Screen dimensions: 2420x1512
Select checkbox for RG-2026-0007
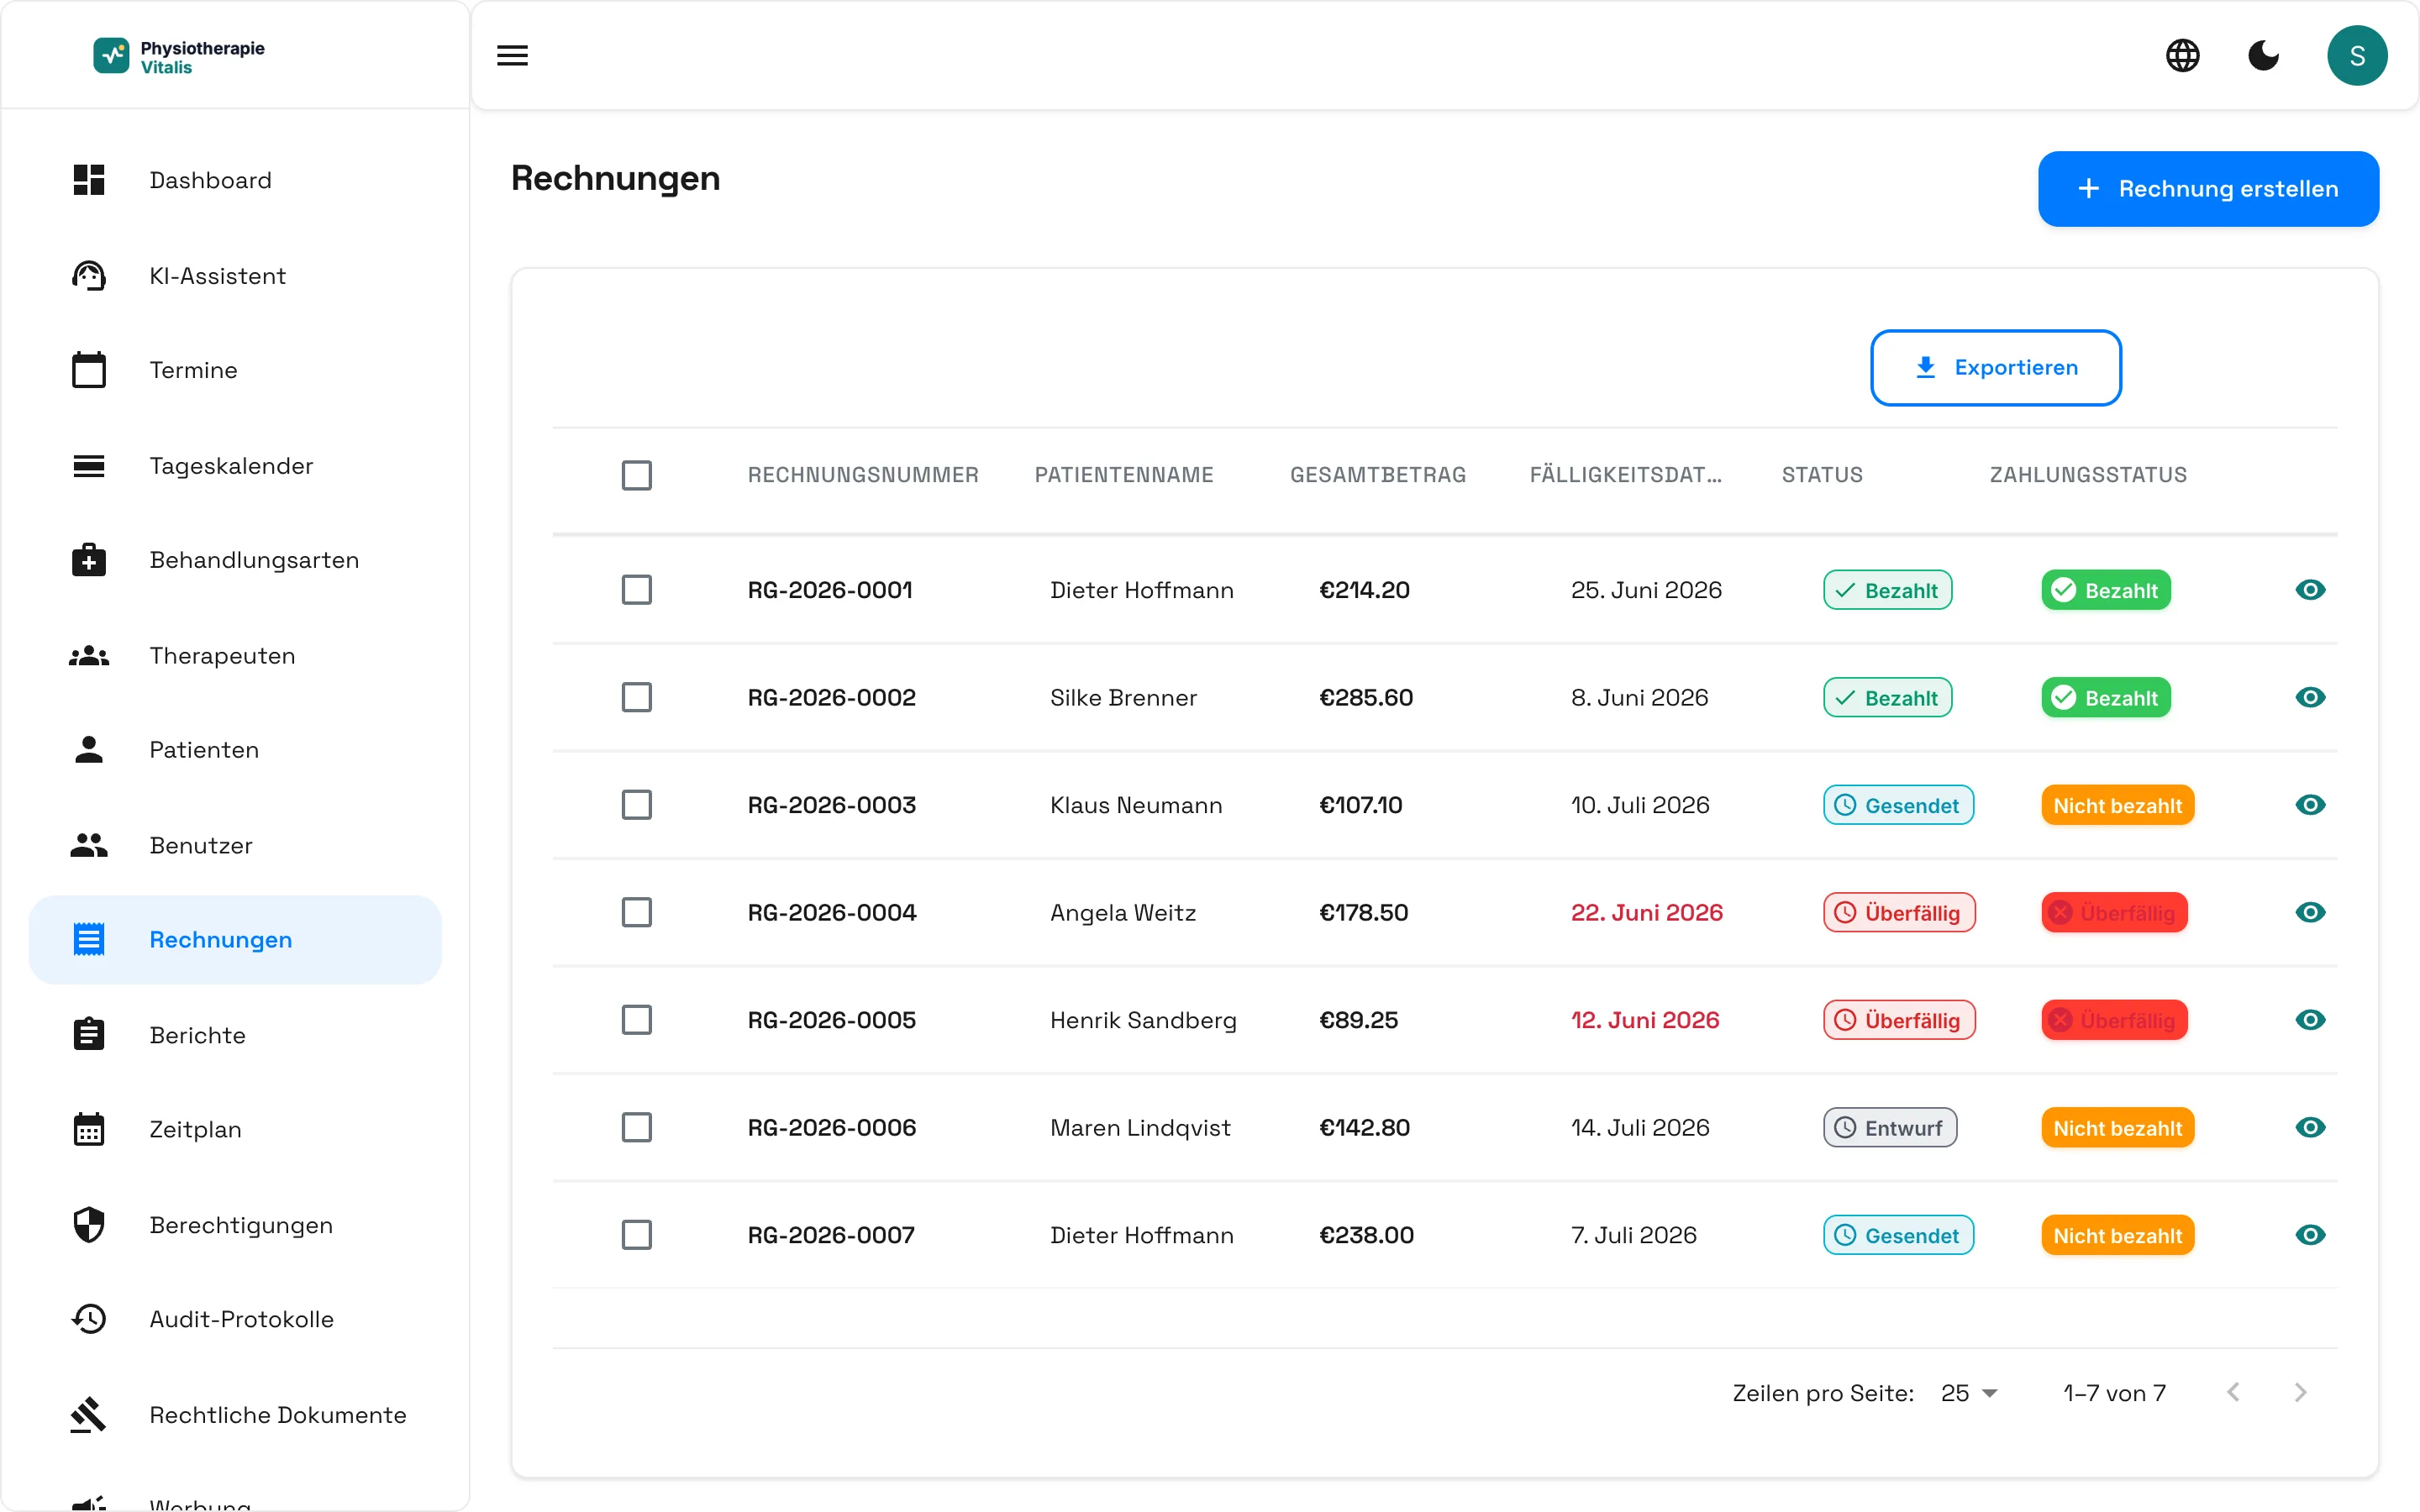[637, 1235]
